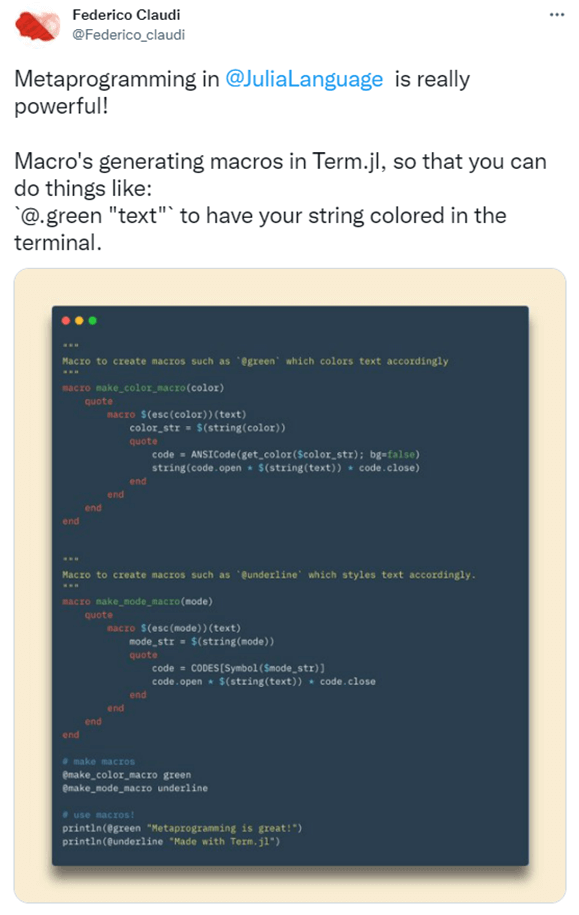Screen dimensions: 579x915
Task: Click the ANSICode get_color code line
Action: 285,455
